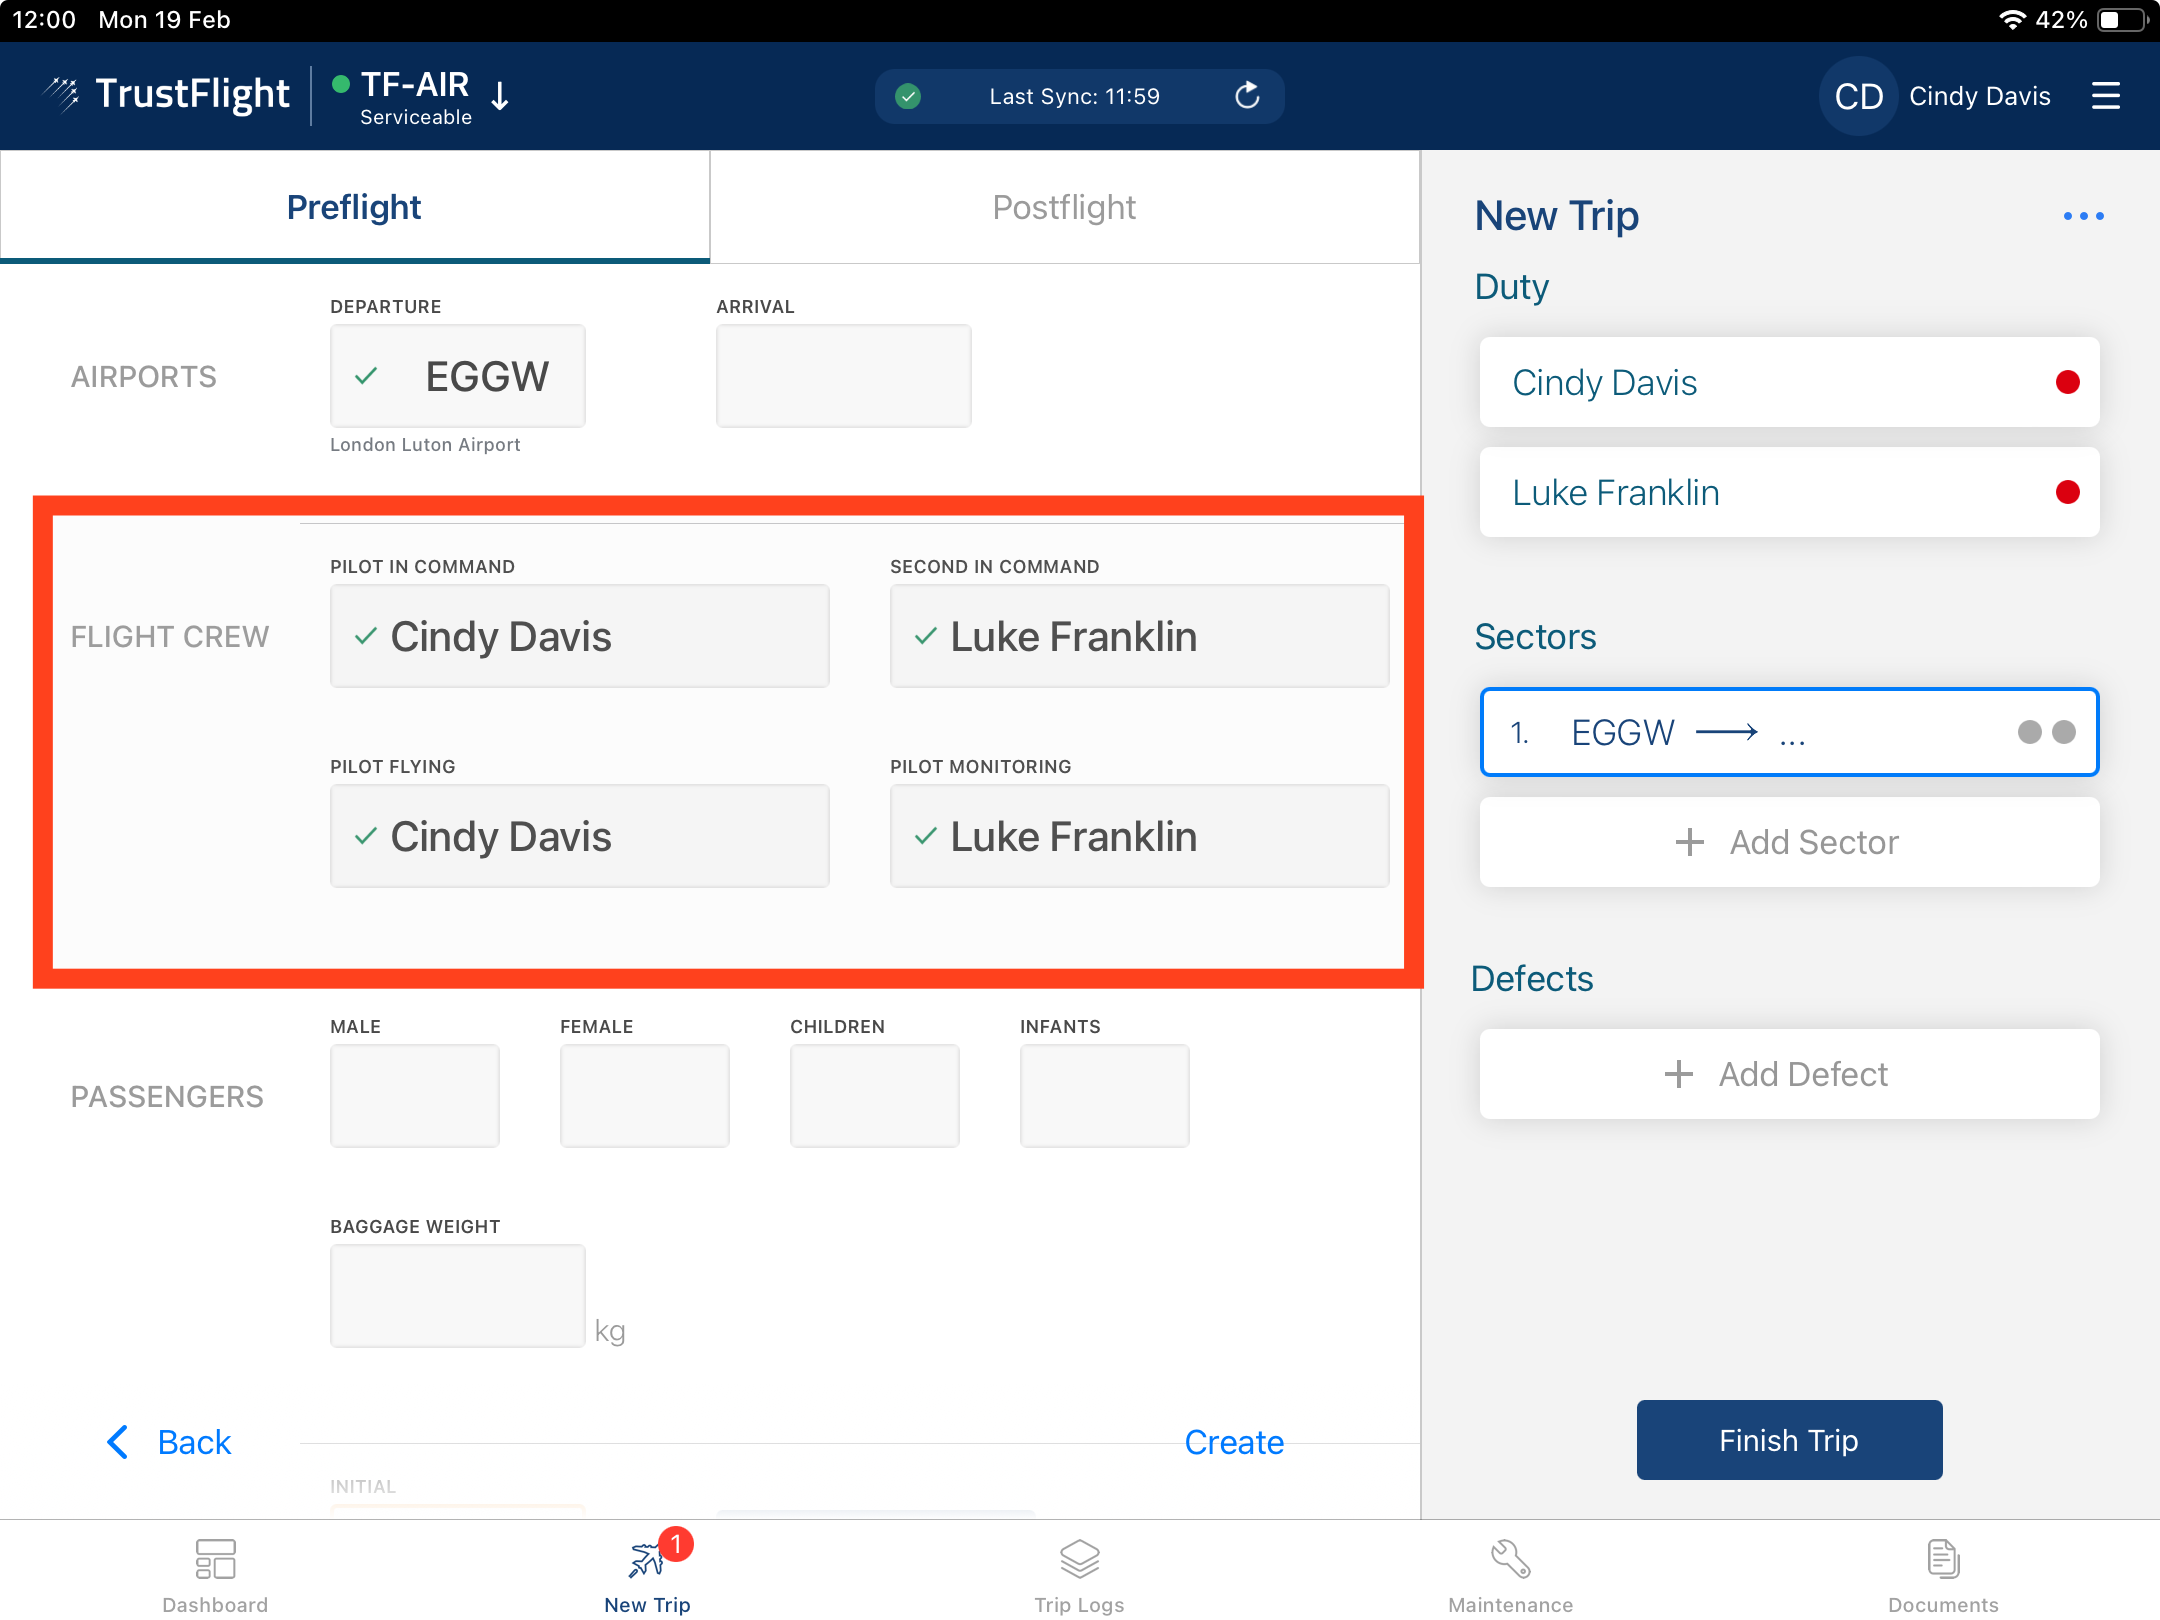Viewport: 2160px width, 1620px height.
Task: Click the empty Arrival airport field
Action: pos(843,376)
